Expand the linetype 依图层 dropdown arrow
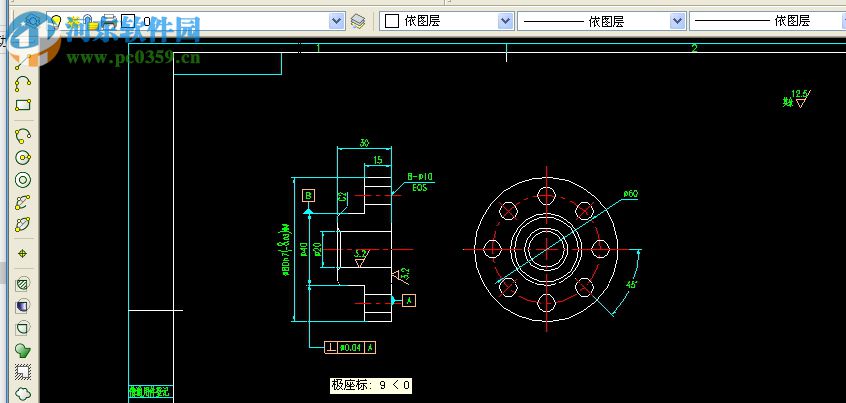 678,21
